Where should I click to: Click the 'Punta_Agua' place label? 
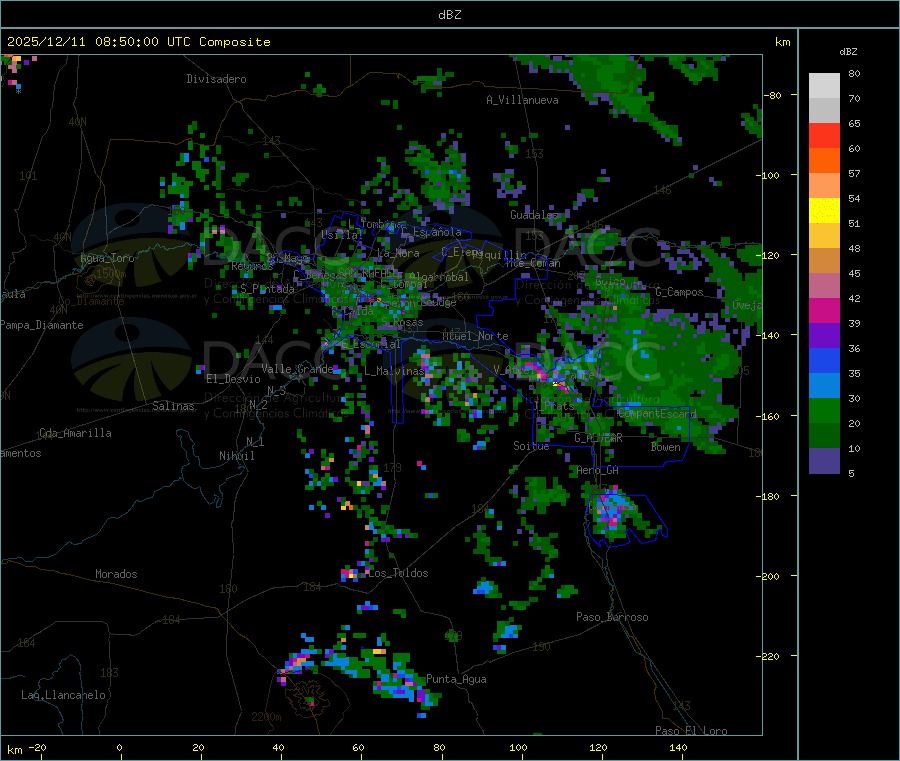[x=456, y=679]
